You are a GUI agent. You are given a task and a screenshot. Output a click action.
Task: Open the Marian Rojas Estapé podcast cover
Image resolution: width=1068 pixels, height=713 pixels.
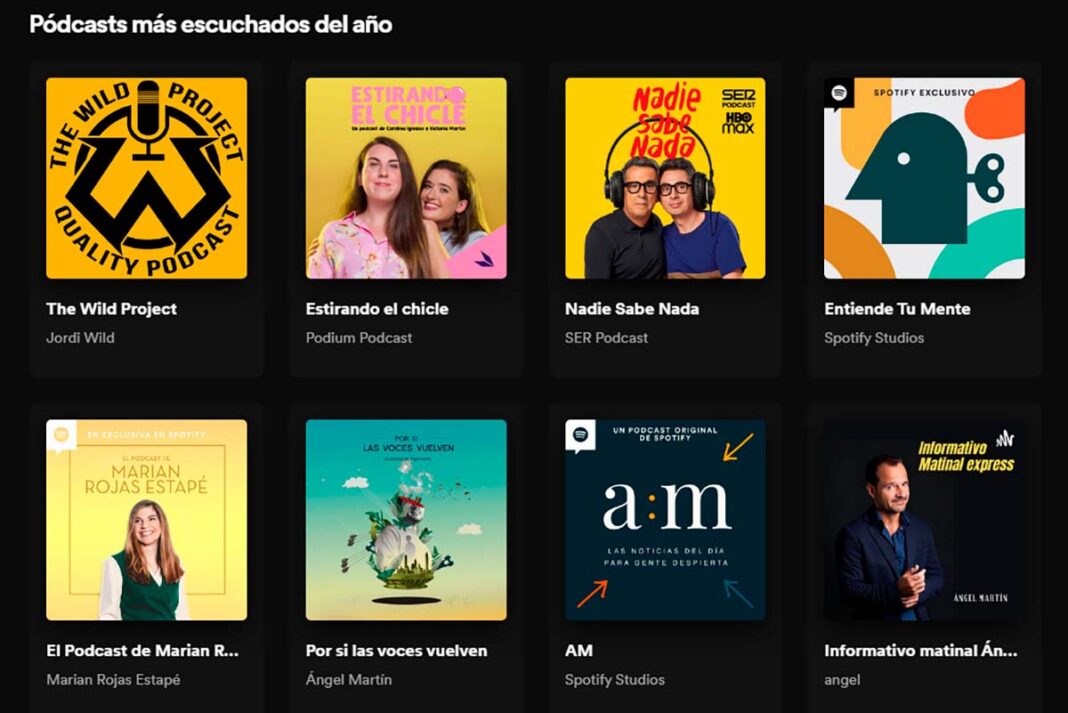(x=146, y=520)
